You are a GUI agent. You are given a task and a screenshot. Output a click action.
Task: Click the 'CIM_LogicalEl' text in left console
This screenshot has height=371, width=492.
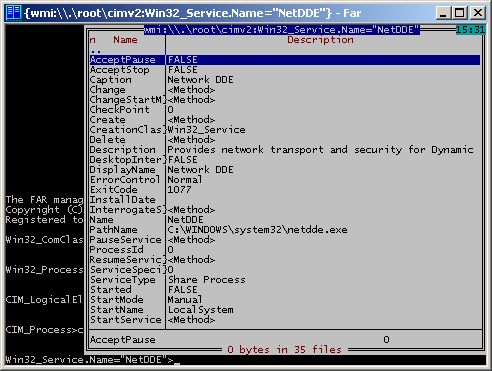[x=44, y=300]
